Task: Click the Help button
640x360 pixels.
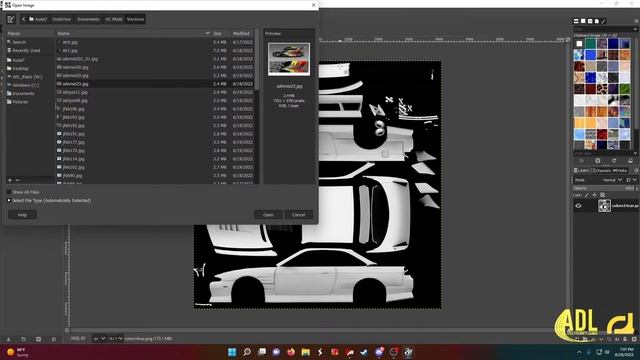Action: click(22, 215)
